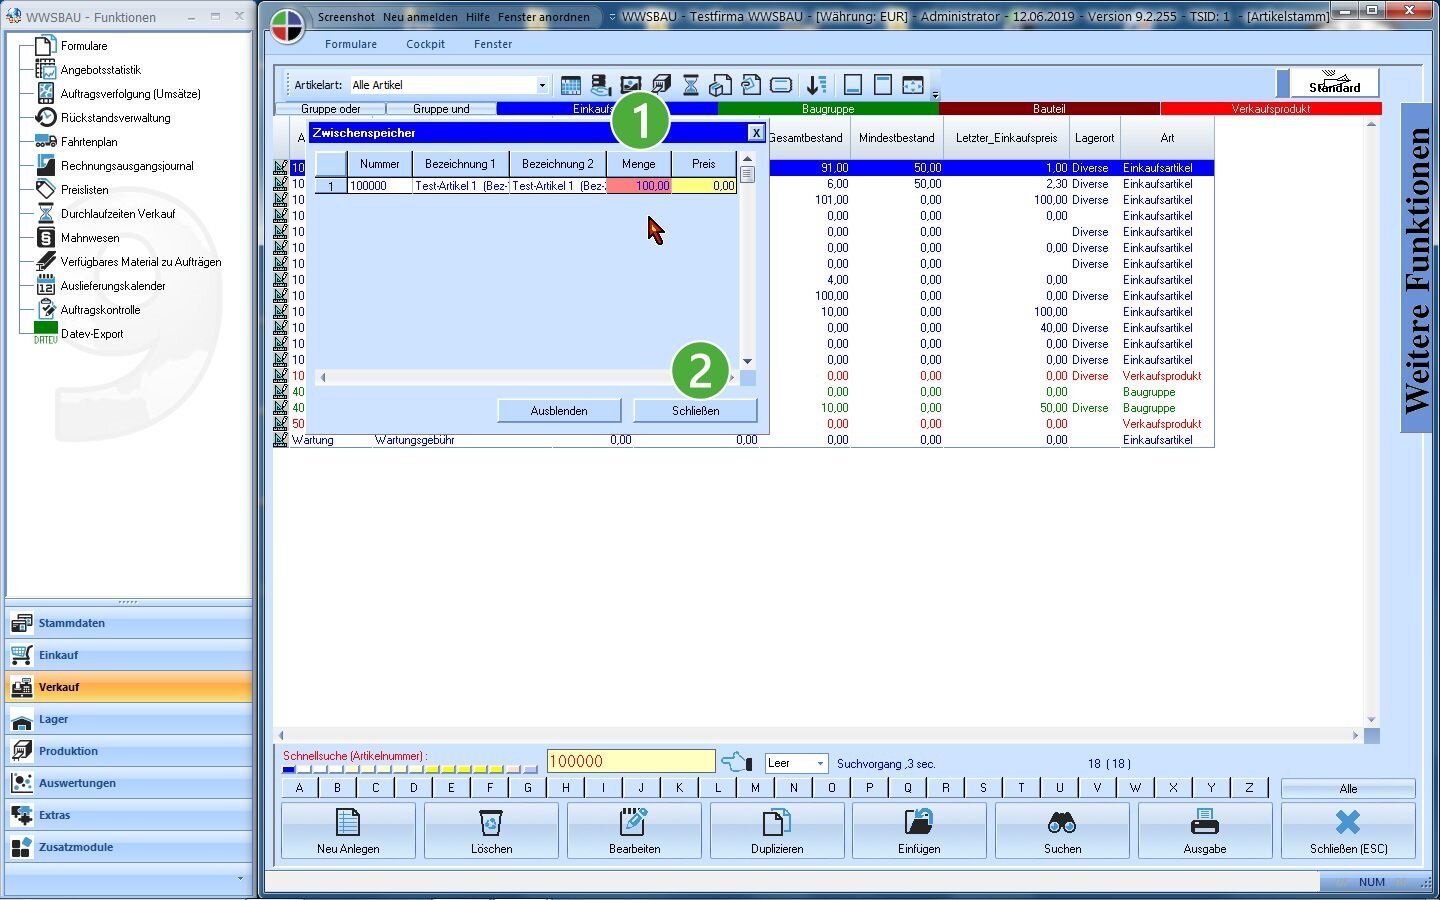Screen dimensions: 1440x900
Task: Click the yellow Preis cell 0,00
Action: click(x=704, y=186)
